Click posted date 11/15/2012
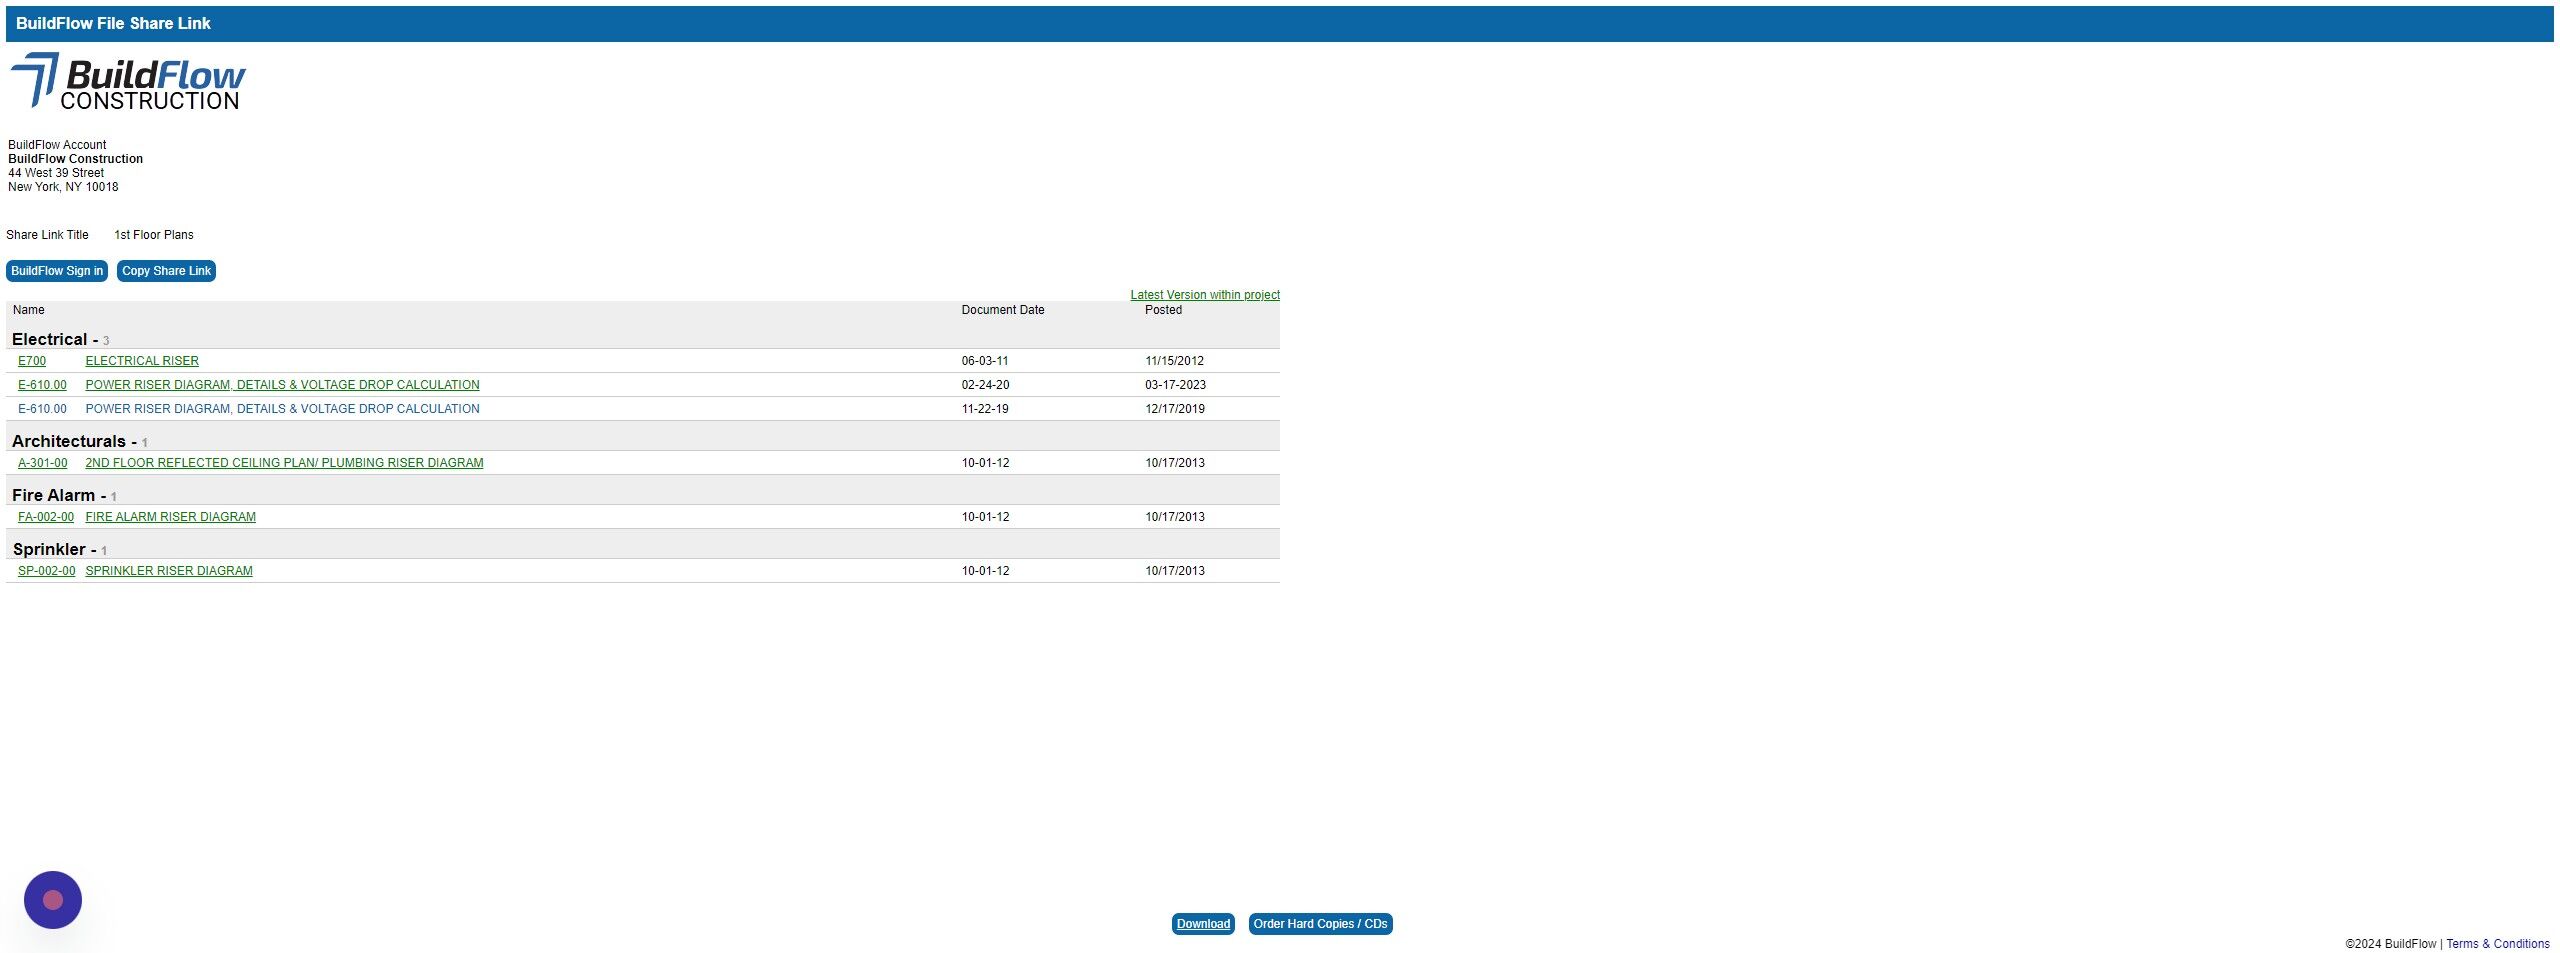 point(1174,361)
